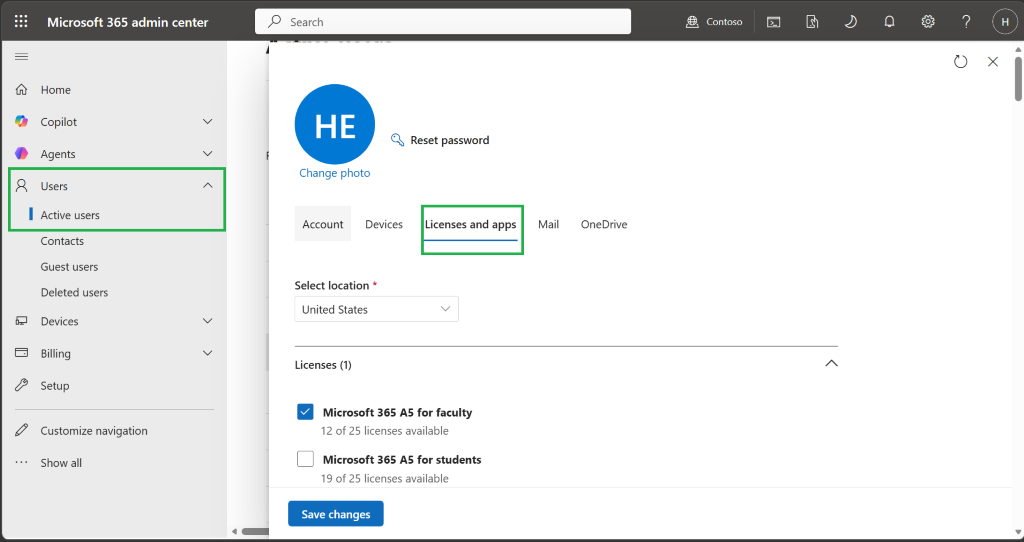Image resolution: width=1024 pixels, height=542 pixels.
Task: Click the Reset password key icon
Action: point(397,140)
